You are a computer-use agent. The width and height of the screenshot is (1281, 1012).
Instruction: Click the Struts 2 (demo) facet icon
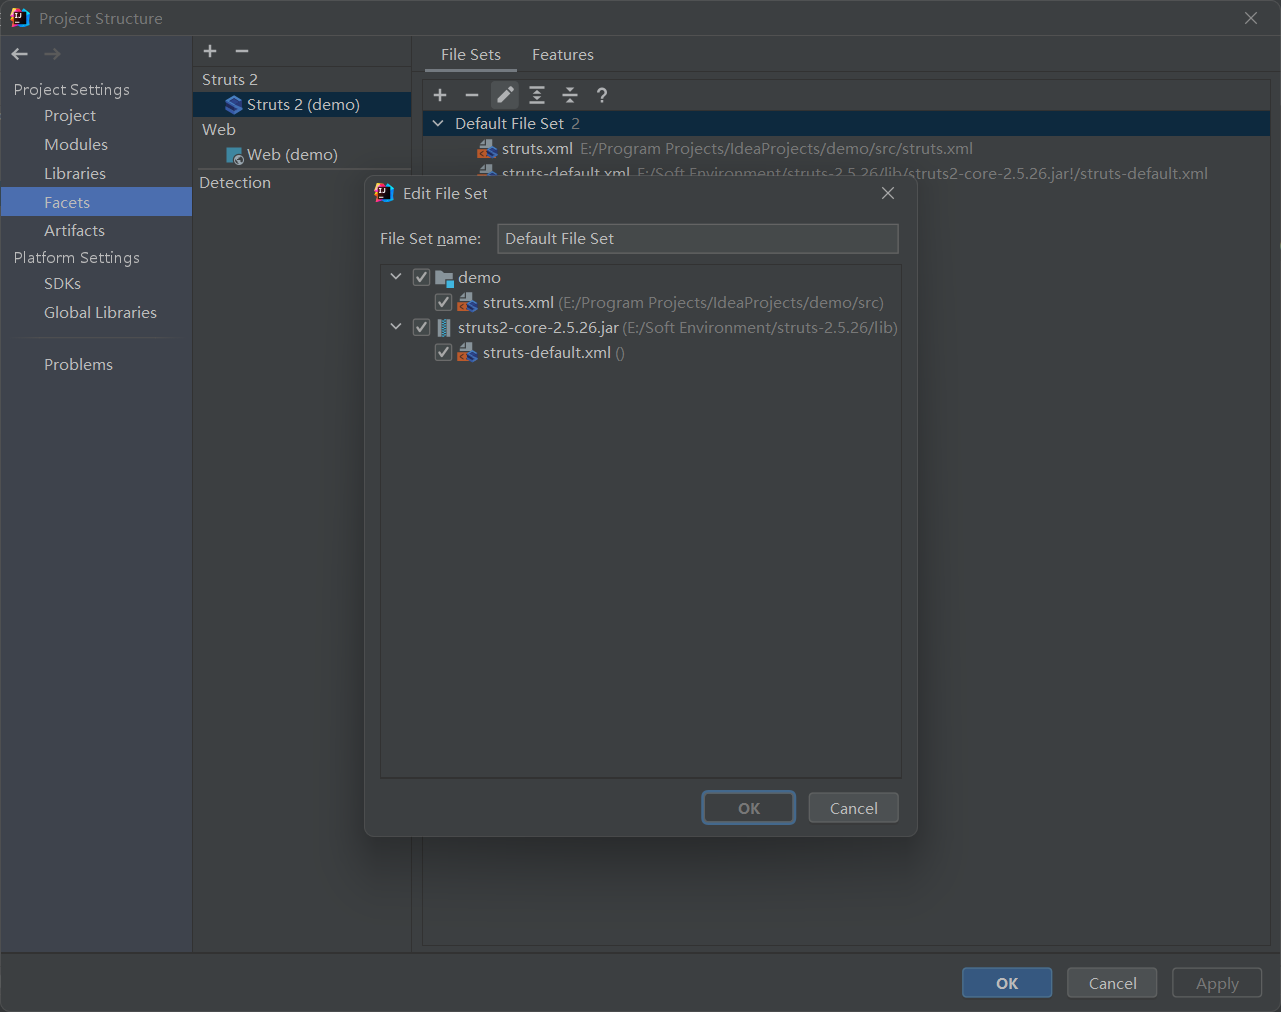234,105
